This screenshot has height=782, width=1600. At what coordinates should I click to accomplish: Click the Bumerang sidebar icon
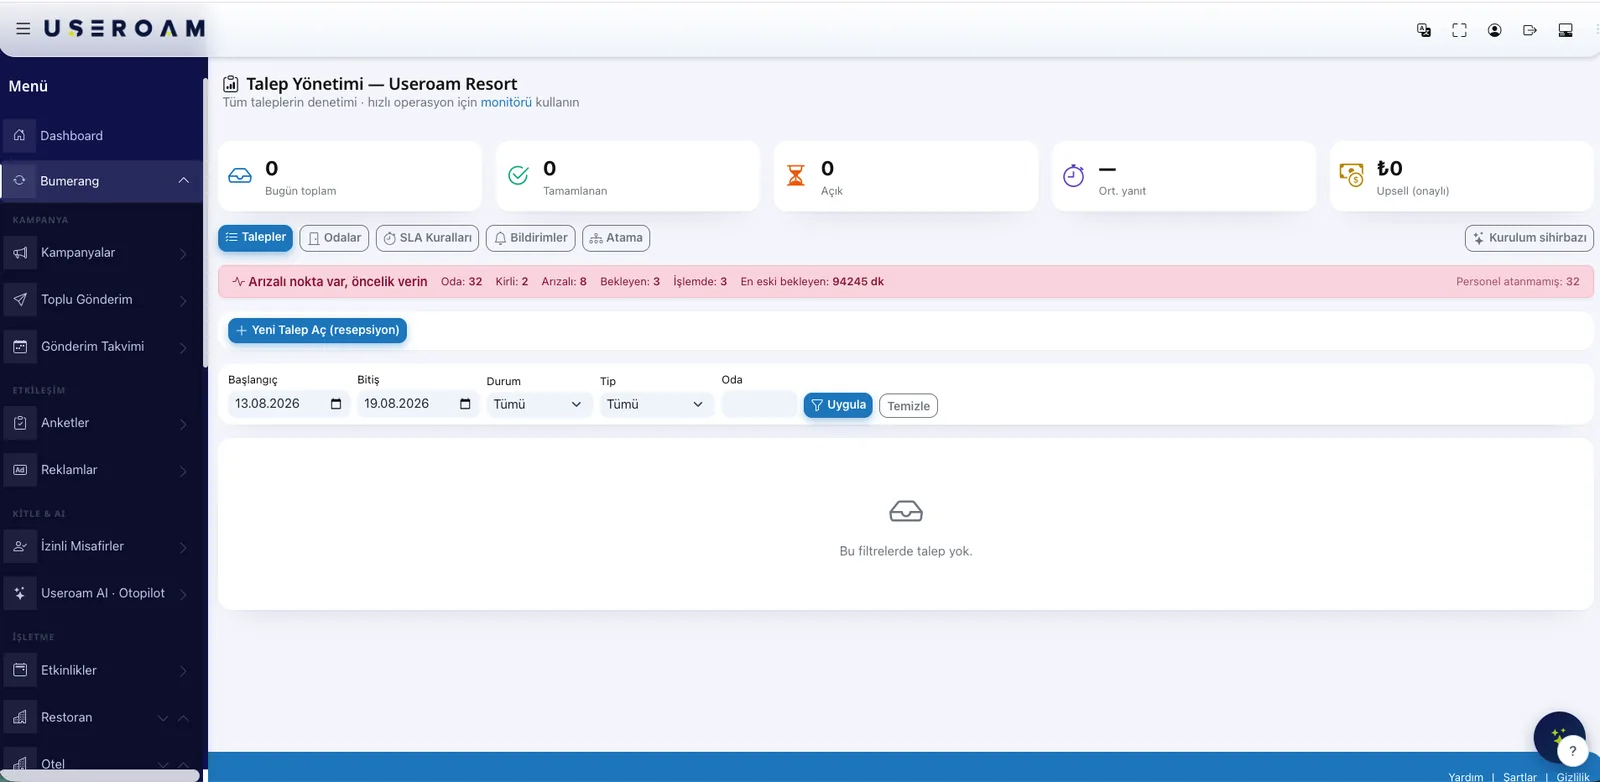tap(20, 180)
